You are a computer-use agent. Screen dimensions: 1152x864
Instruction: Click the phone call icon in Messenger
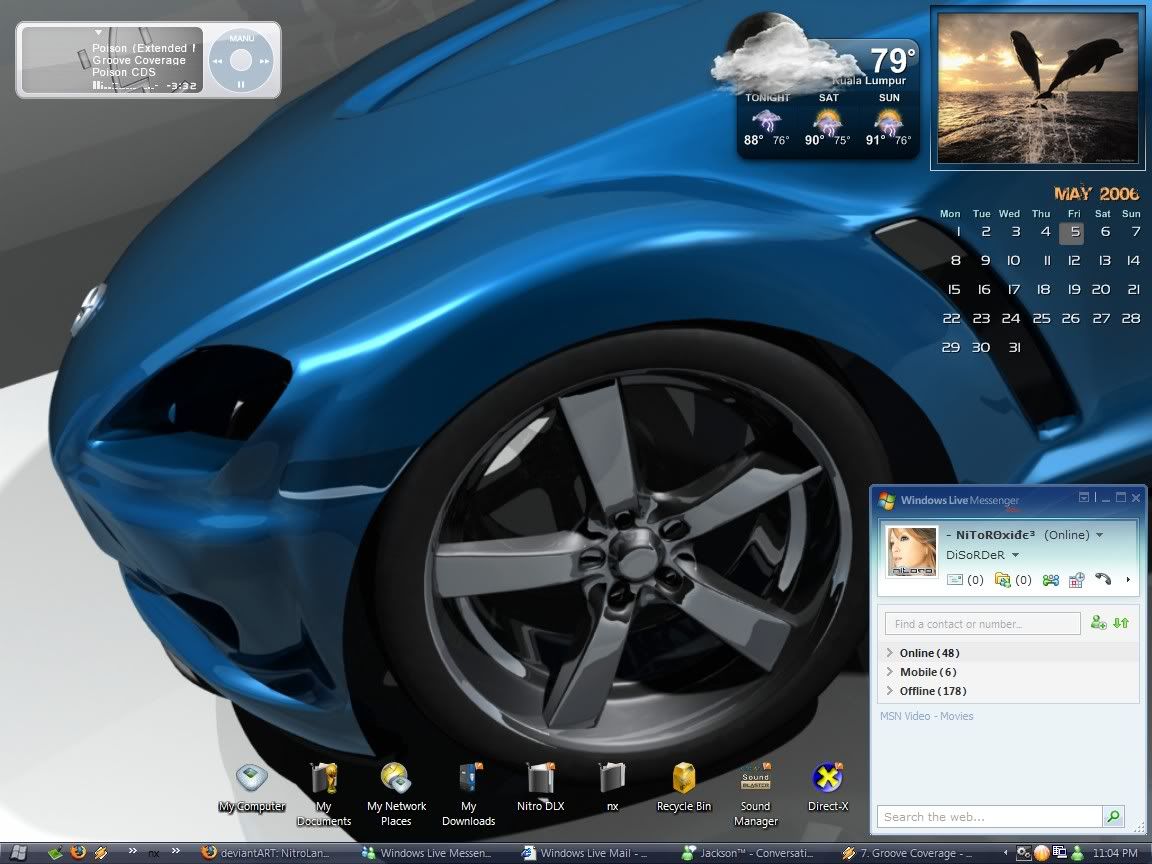tap(1103, 579)
